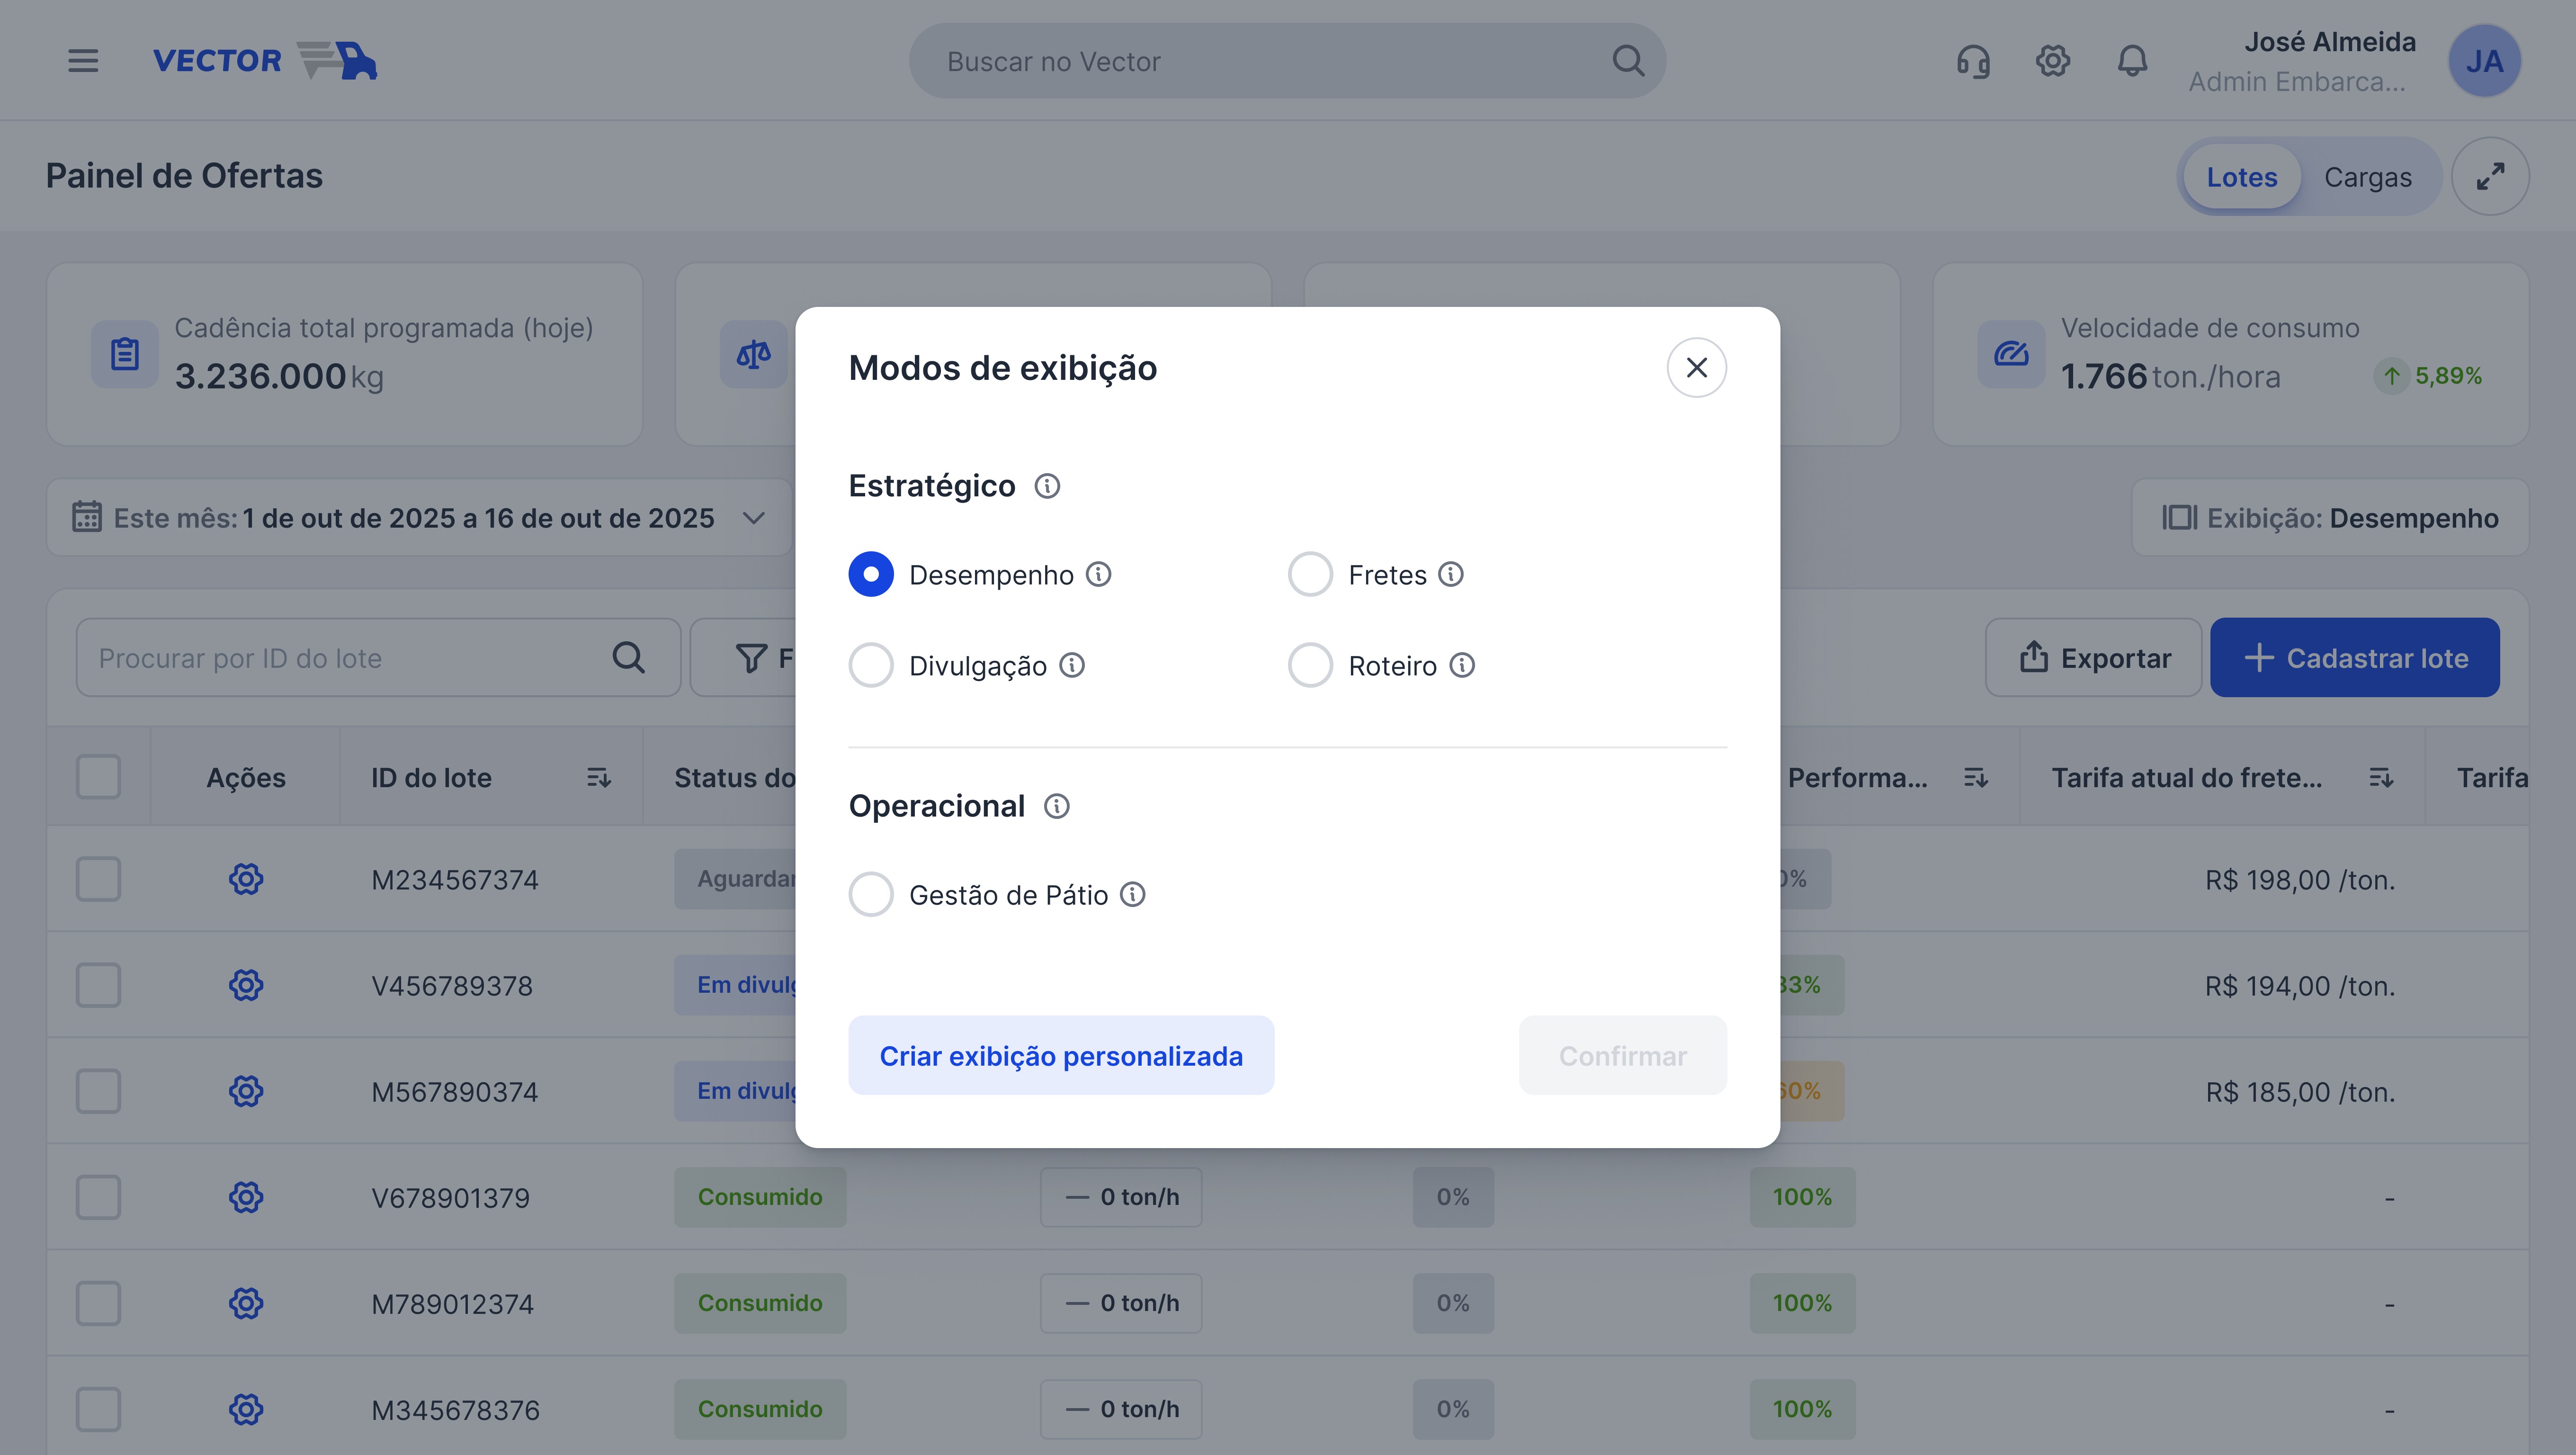Select the Lotes tab
Screen dimensions: 2576x1455
coord(2241,177)
